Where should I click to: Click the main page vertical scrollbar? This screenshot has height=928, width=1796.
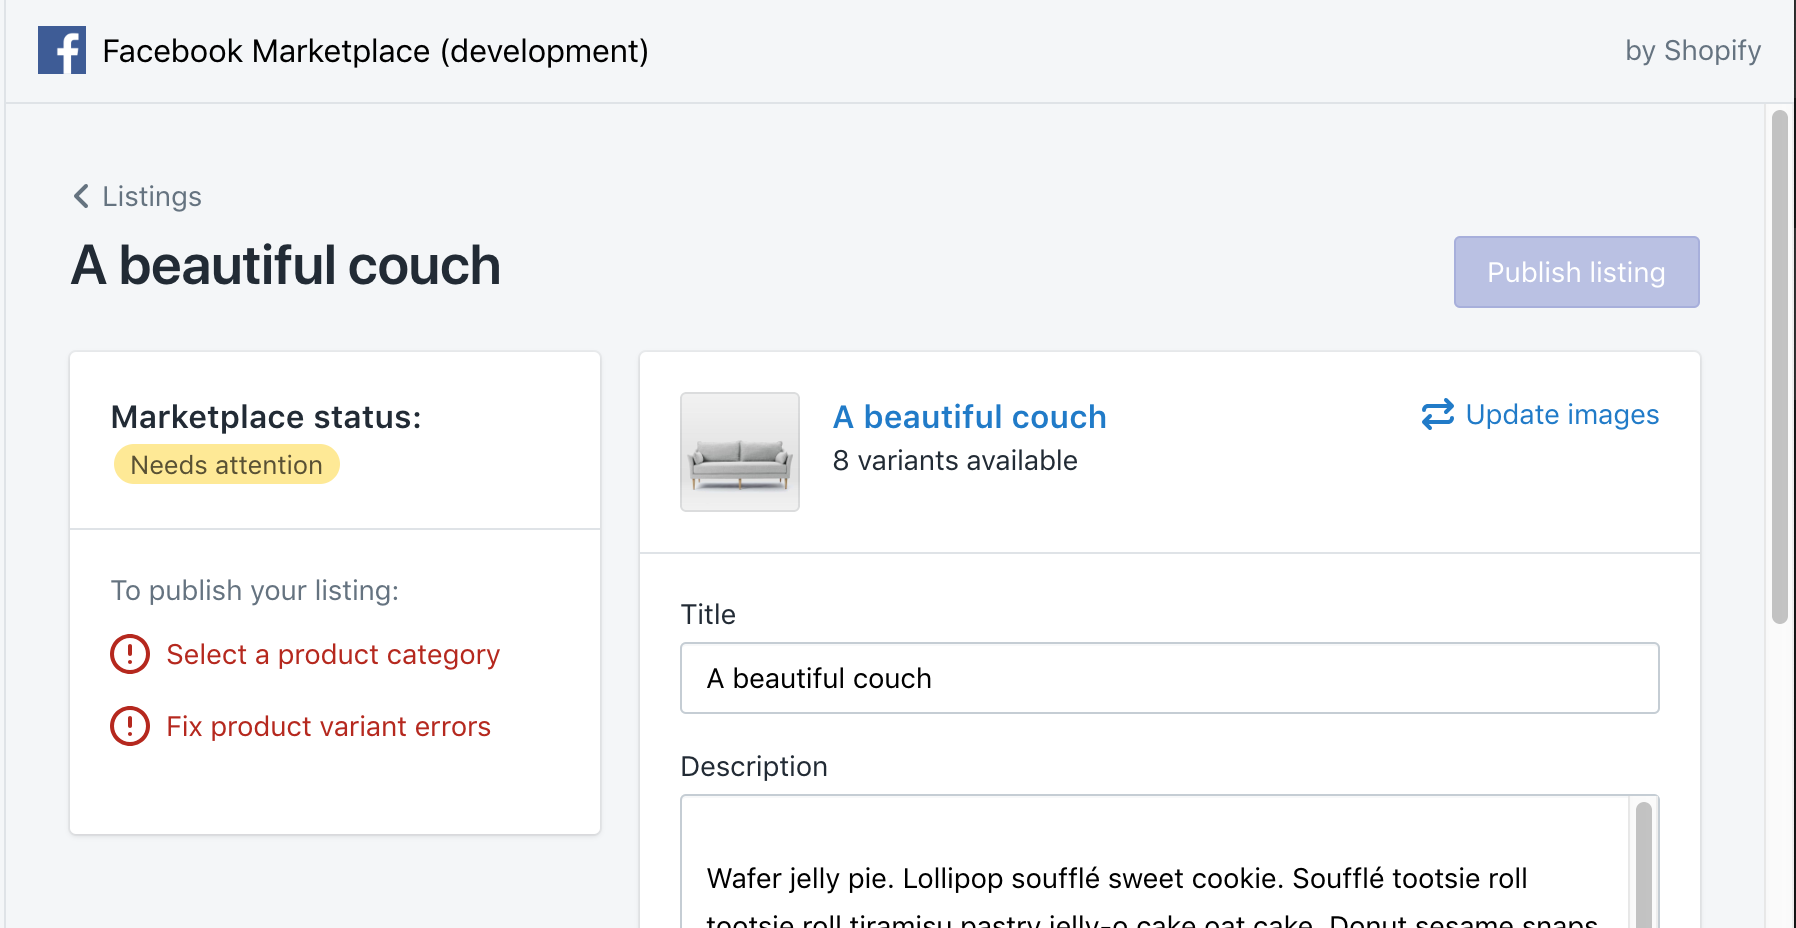[x=1779, y=366]
